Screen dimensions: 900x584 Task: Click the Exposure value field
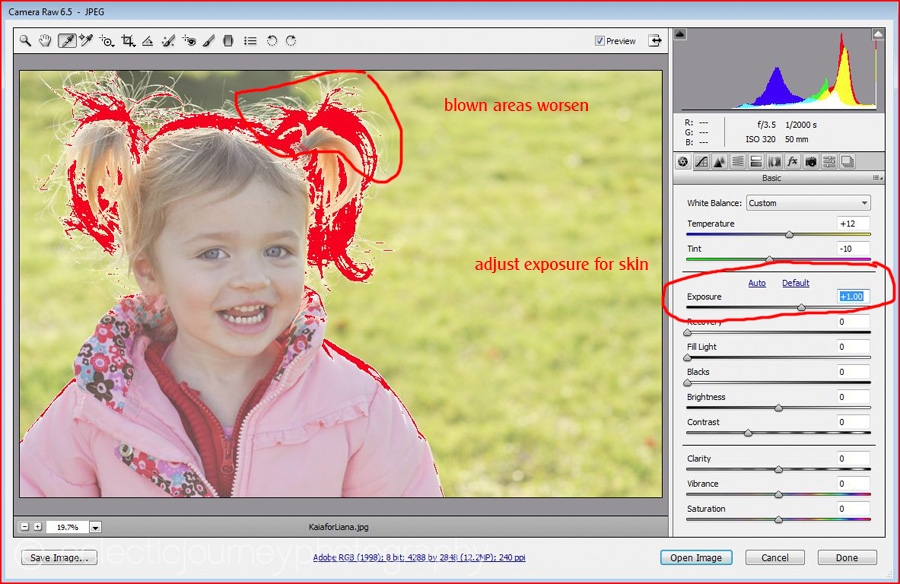pyautogui.click(x=853, y=297)
